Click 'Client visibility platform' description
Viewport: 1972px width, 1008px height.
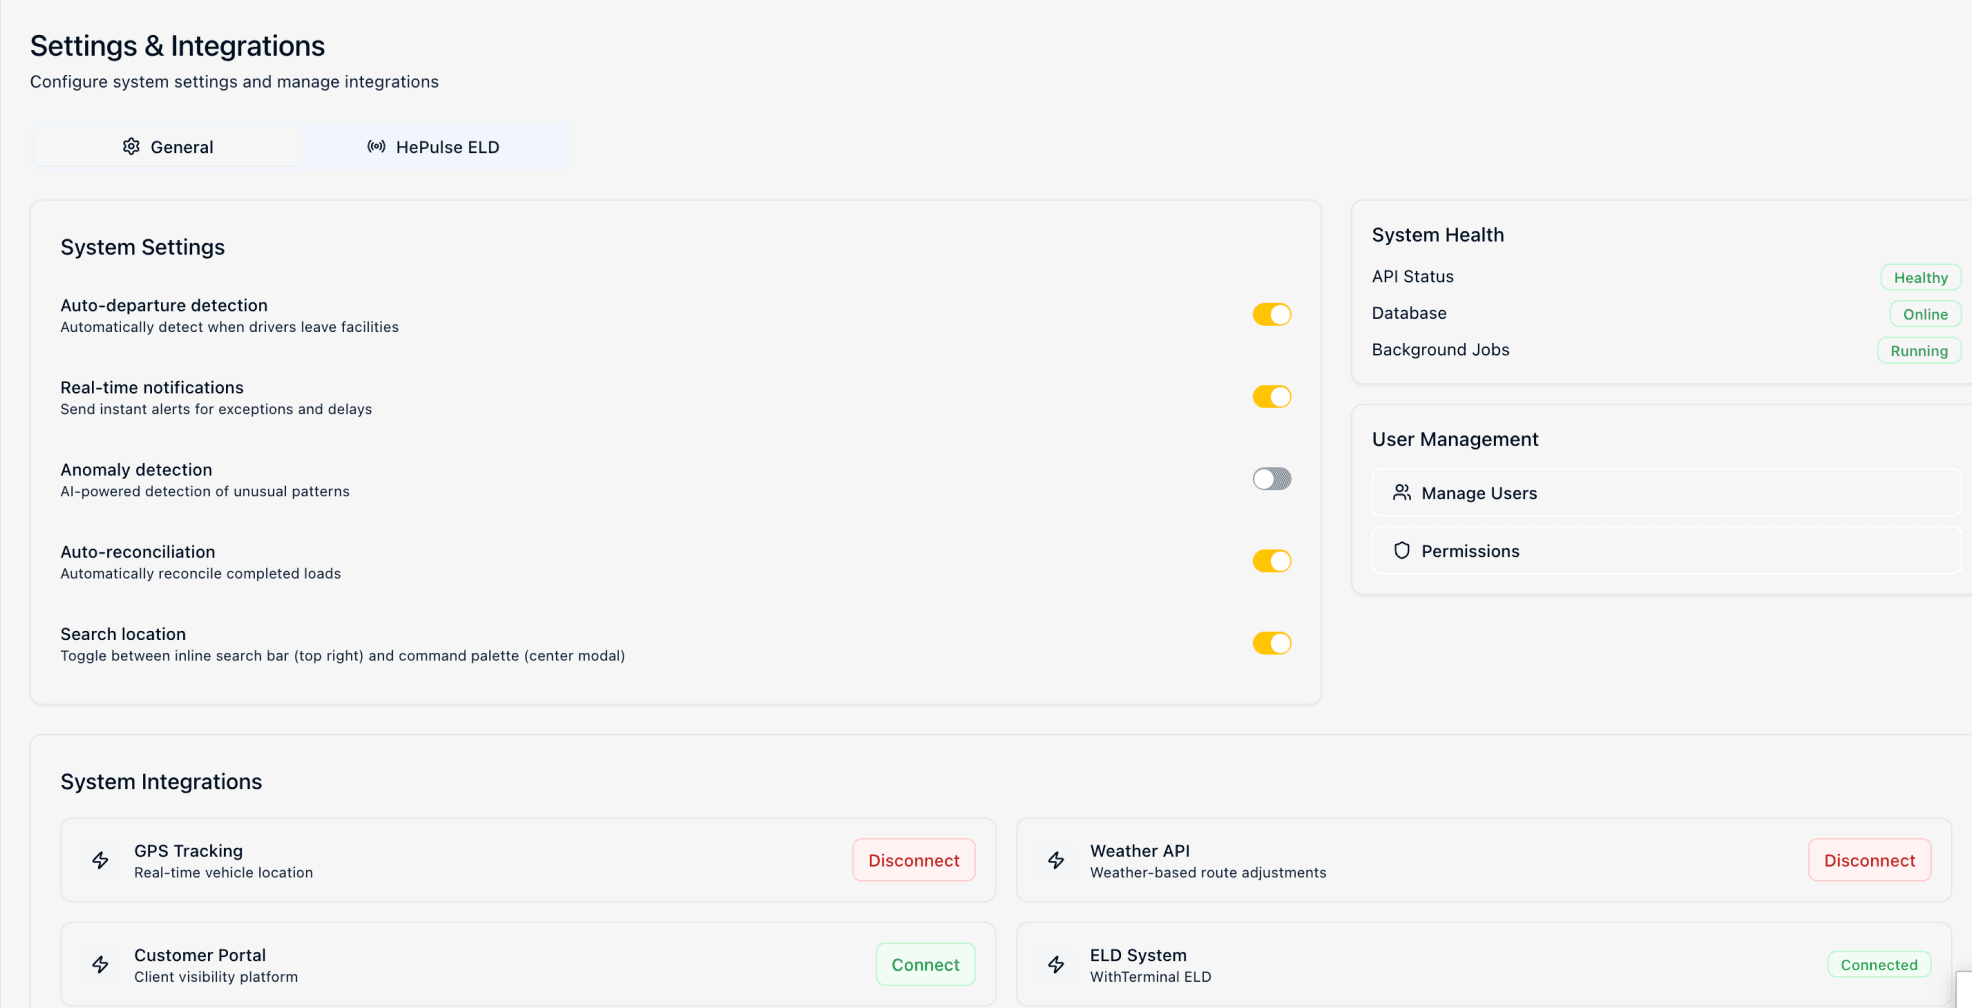(x=216, y=977)
